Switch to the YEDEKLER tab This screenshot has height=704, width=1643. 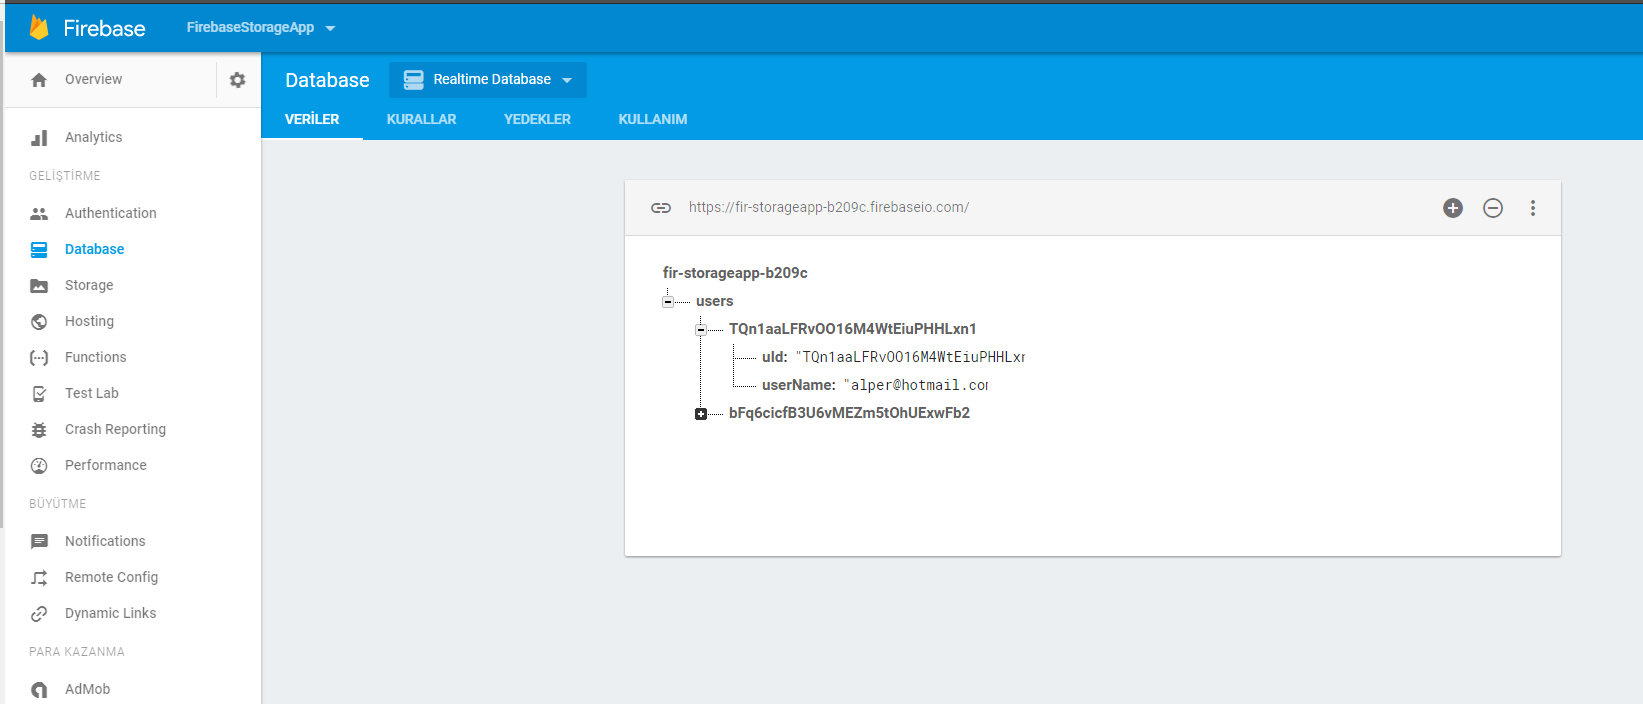point(537,119)
